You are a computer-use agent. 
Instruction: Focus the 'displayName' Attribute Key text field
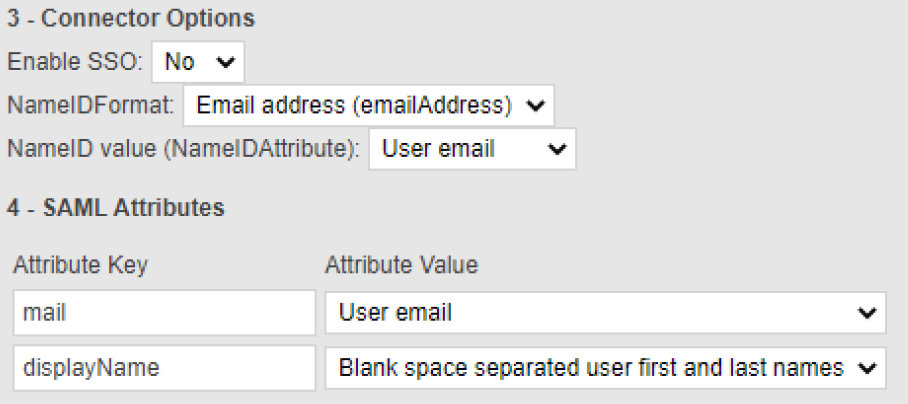pyautogui.click(x=163, y=367)
